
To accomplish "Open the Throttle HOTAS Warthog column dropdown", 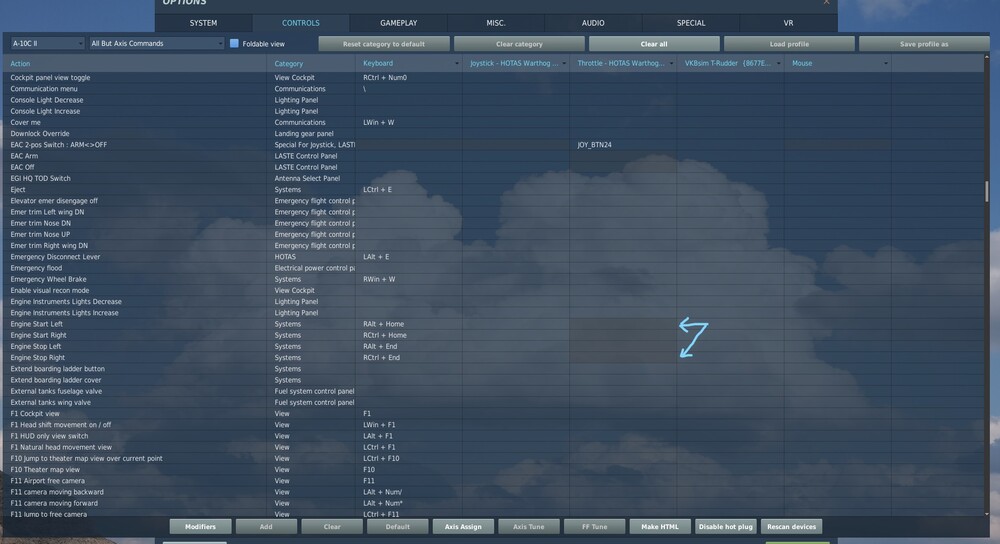I will coord(671,64).
